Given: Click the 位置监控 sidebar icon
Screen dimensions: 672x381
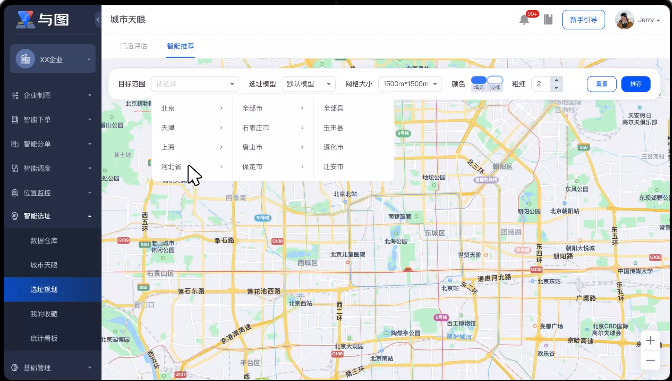Looking at the screenshot, I should (x=15, y=193).
